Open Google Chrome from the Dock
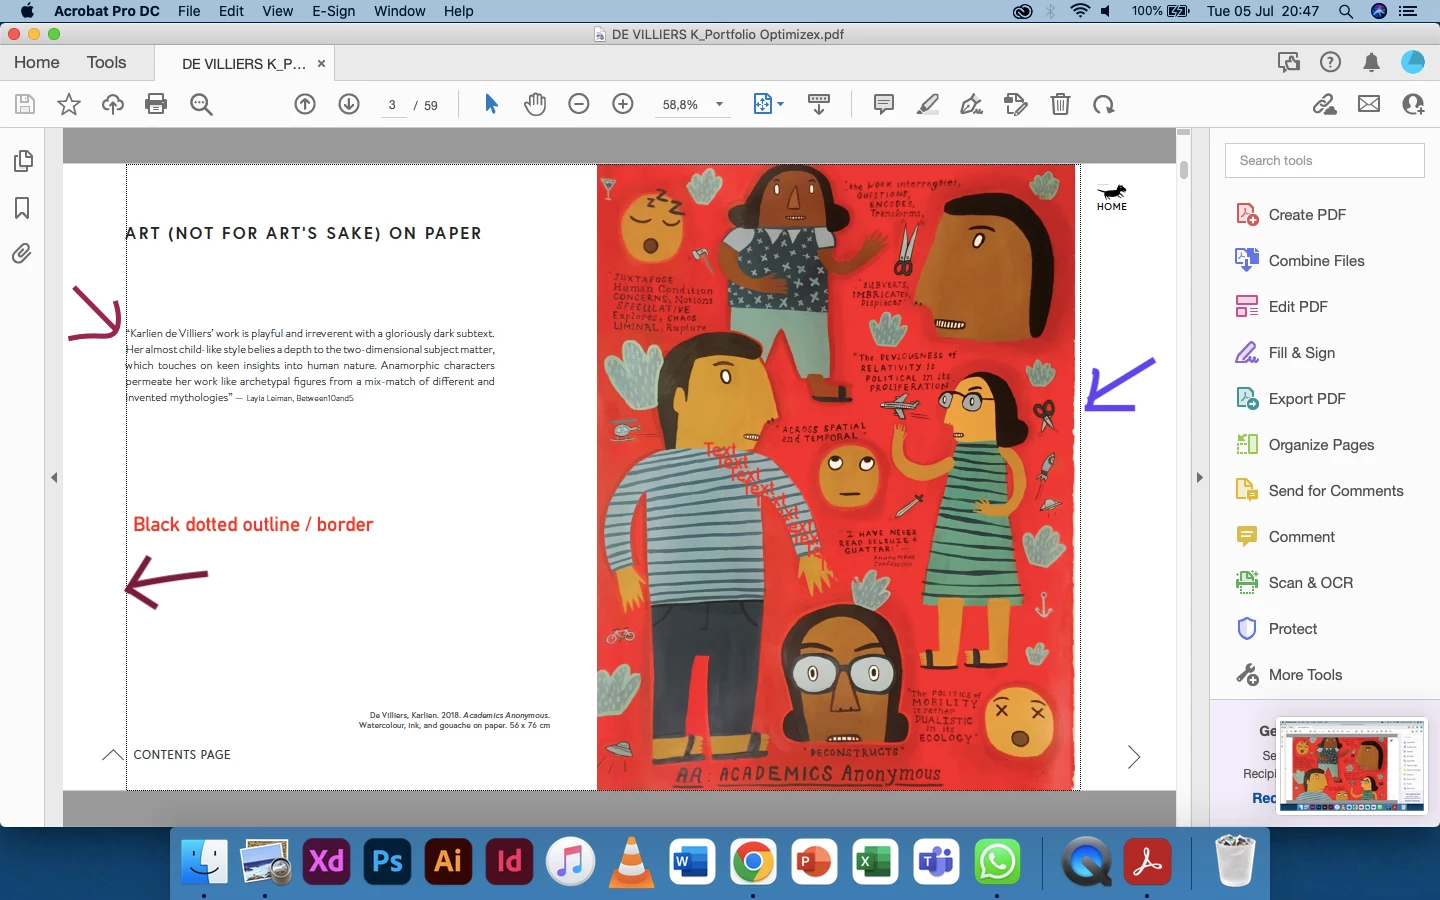Screen dimensions: 1440x900 click(753, 861)
